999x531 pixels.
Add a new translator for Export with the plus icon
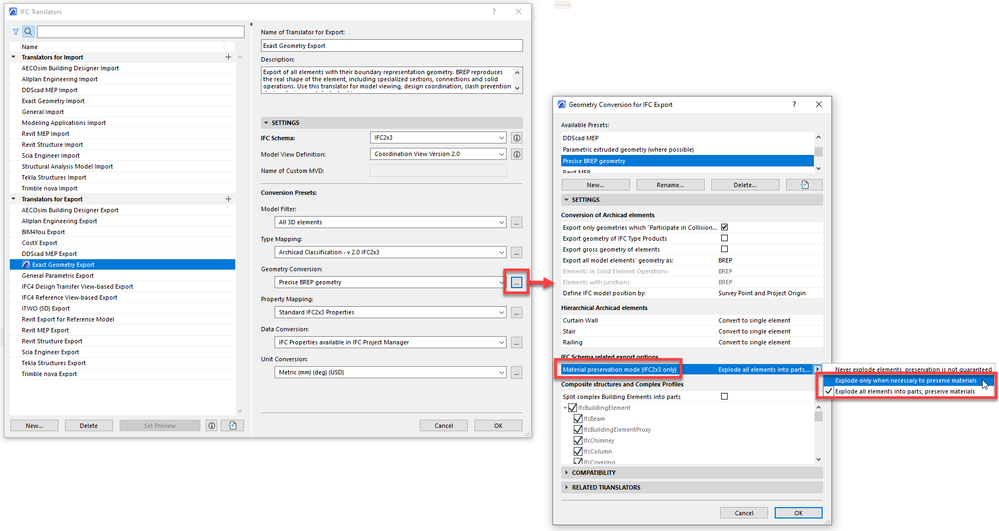(228, 199)
